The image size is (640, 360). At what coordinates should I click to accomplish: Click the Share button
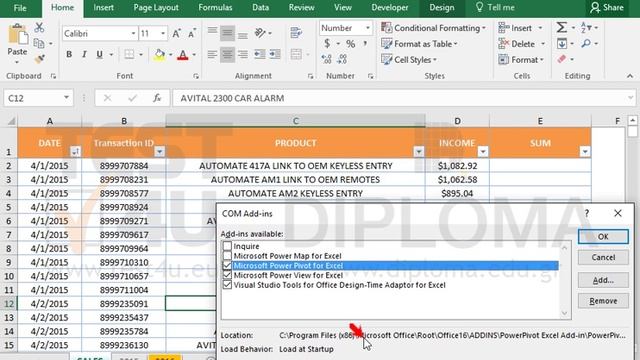coord(607,8)
